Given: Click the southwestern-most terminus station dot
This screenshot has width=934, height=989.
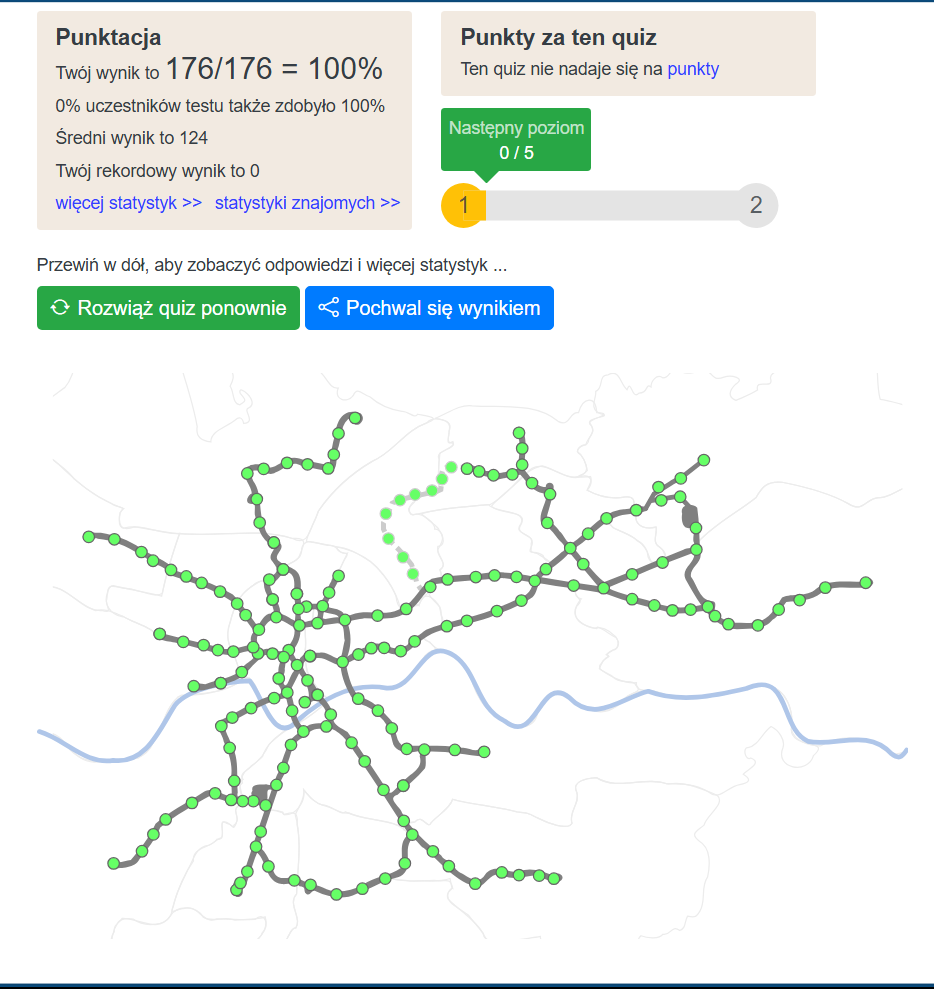Looking at the screenshot, I should pos(114,863).
